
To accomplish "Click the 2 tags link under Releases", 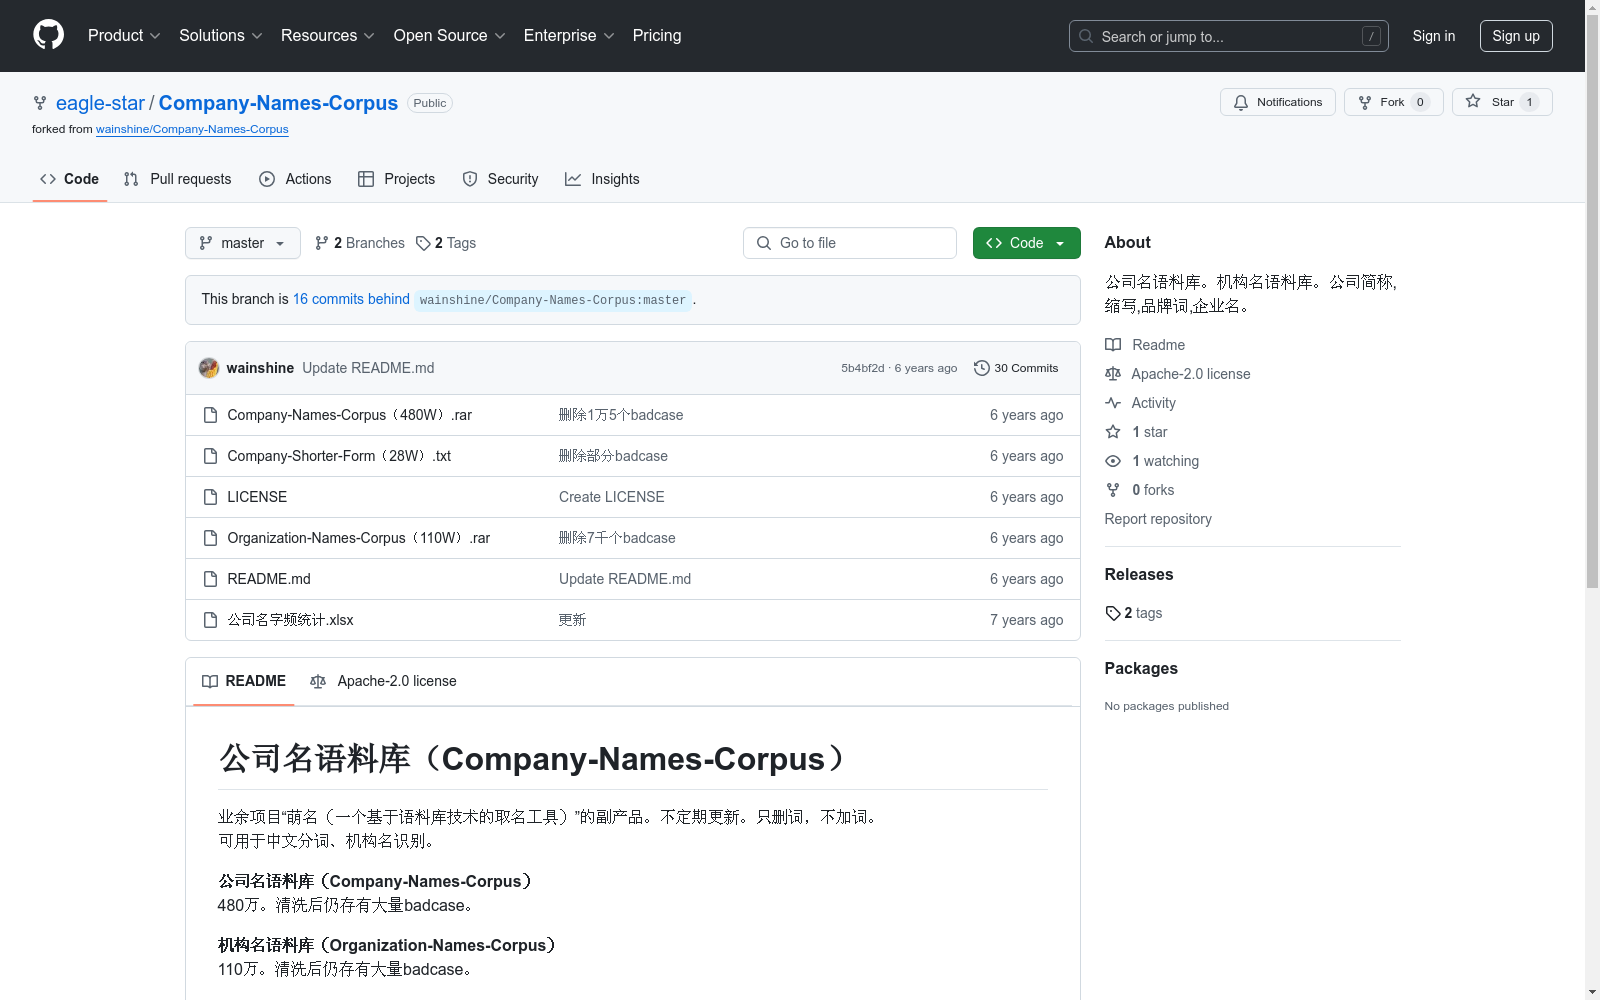I will point(1134,613).
